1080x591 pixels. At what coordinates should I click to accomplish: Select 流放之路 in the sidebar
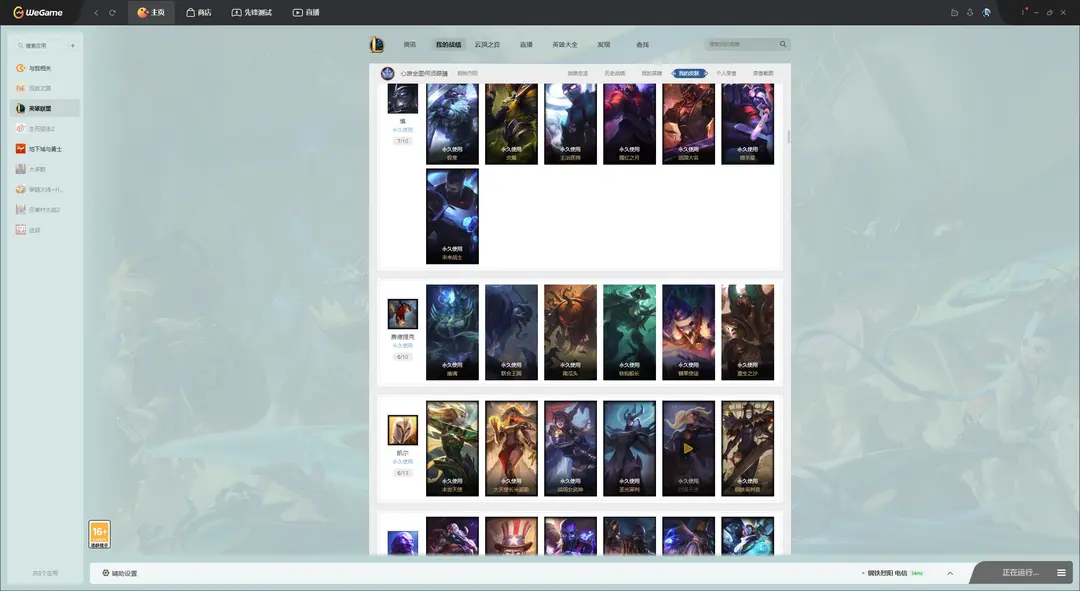[45, 88]
